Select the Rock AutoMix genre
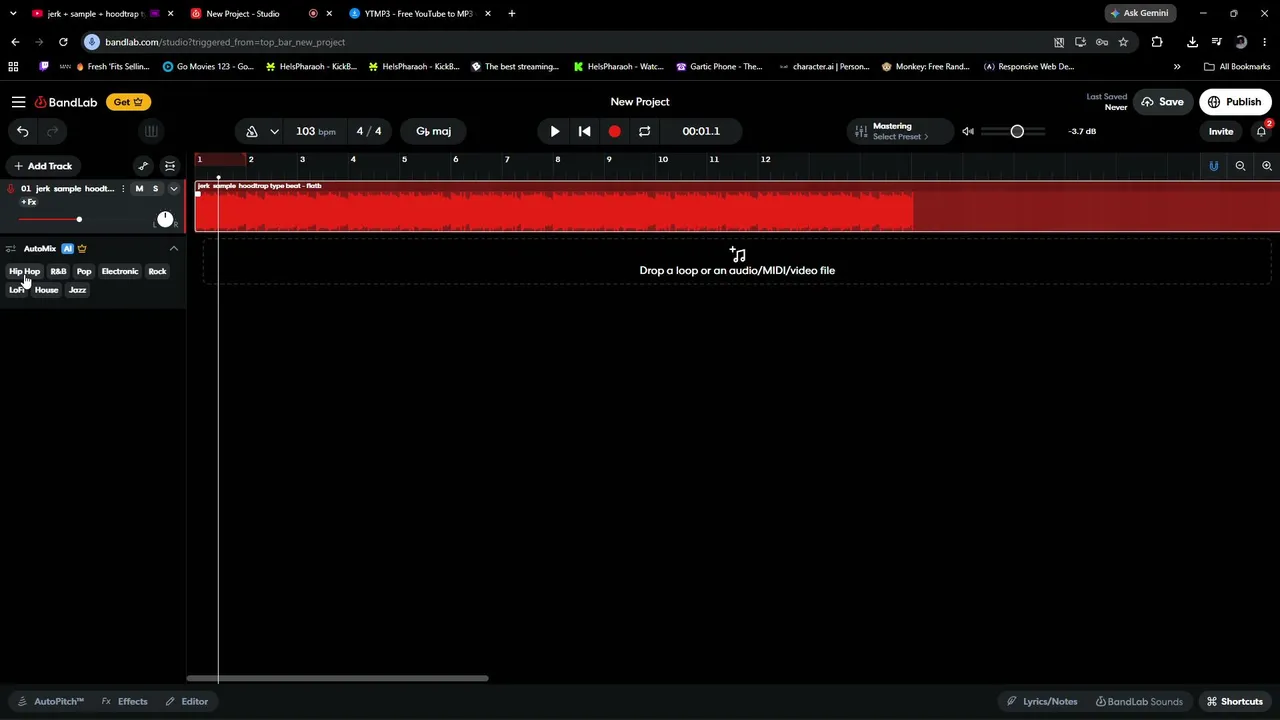Image resolution: width=1280 pixels, height=720 pixels. 157,271
